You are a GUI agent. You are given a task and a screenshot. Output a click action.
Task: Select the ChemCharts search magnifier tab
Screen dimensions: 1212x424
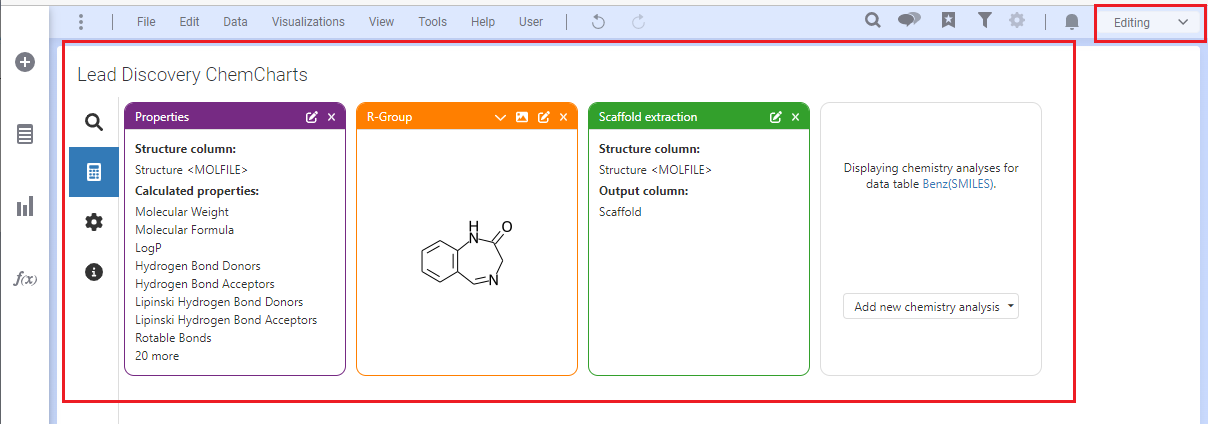tap(94, 122)
